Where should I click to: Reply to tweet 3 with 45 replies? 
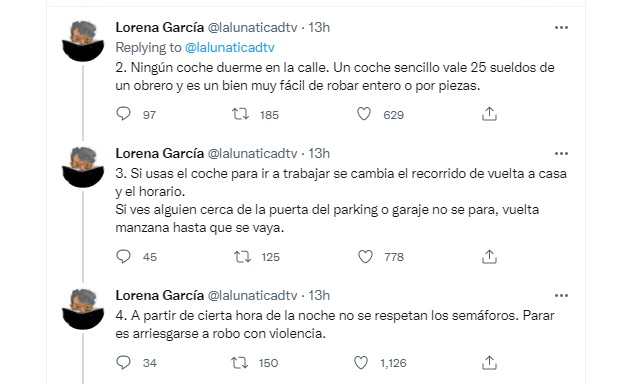(124, 256)
